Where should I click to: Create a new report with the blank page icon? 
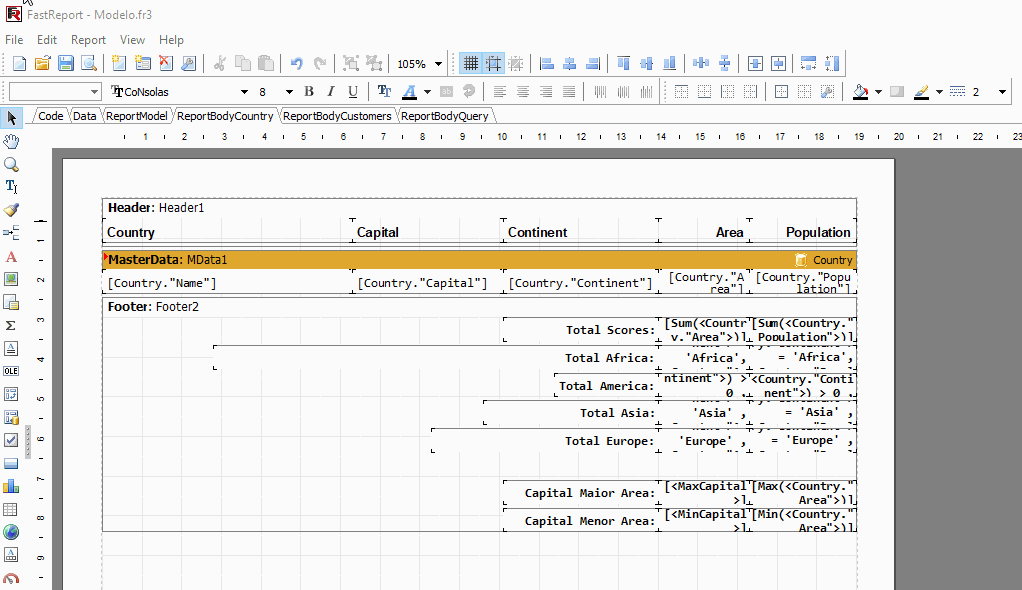(20, 63)
